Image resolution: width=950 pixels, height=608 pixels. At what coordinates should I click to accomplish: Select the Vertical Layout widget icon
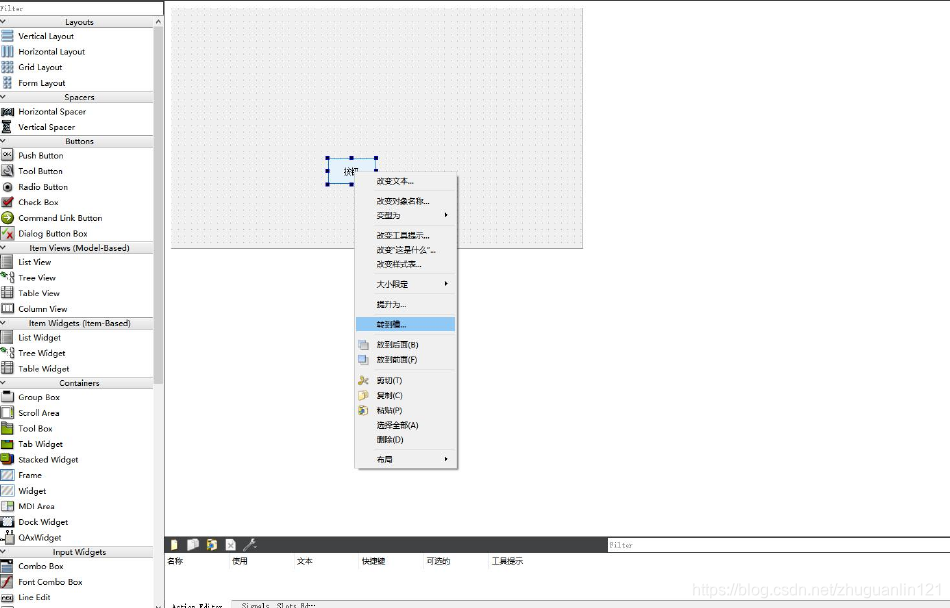coord(7,36)
